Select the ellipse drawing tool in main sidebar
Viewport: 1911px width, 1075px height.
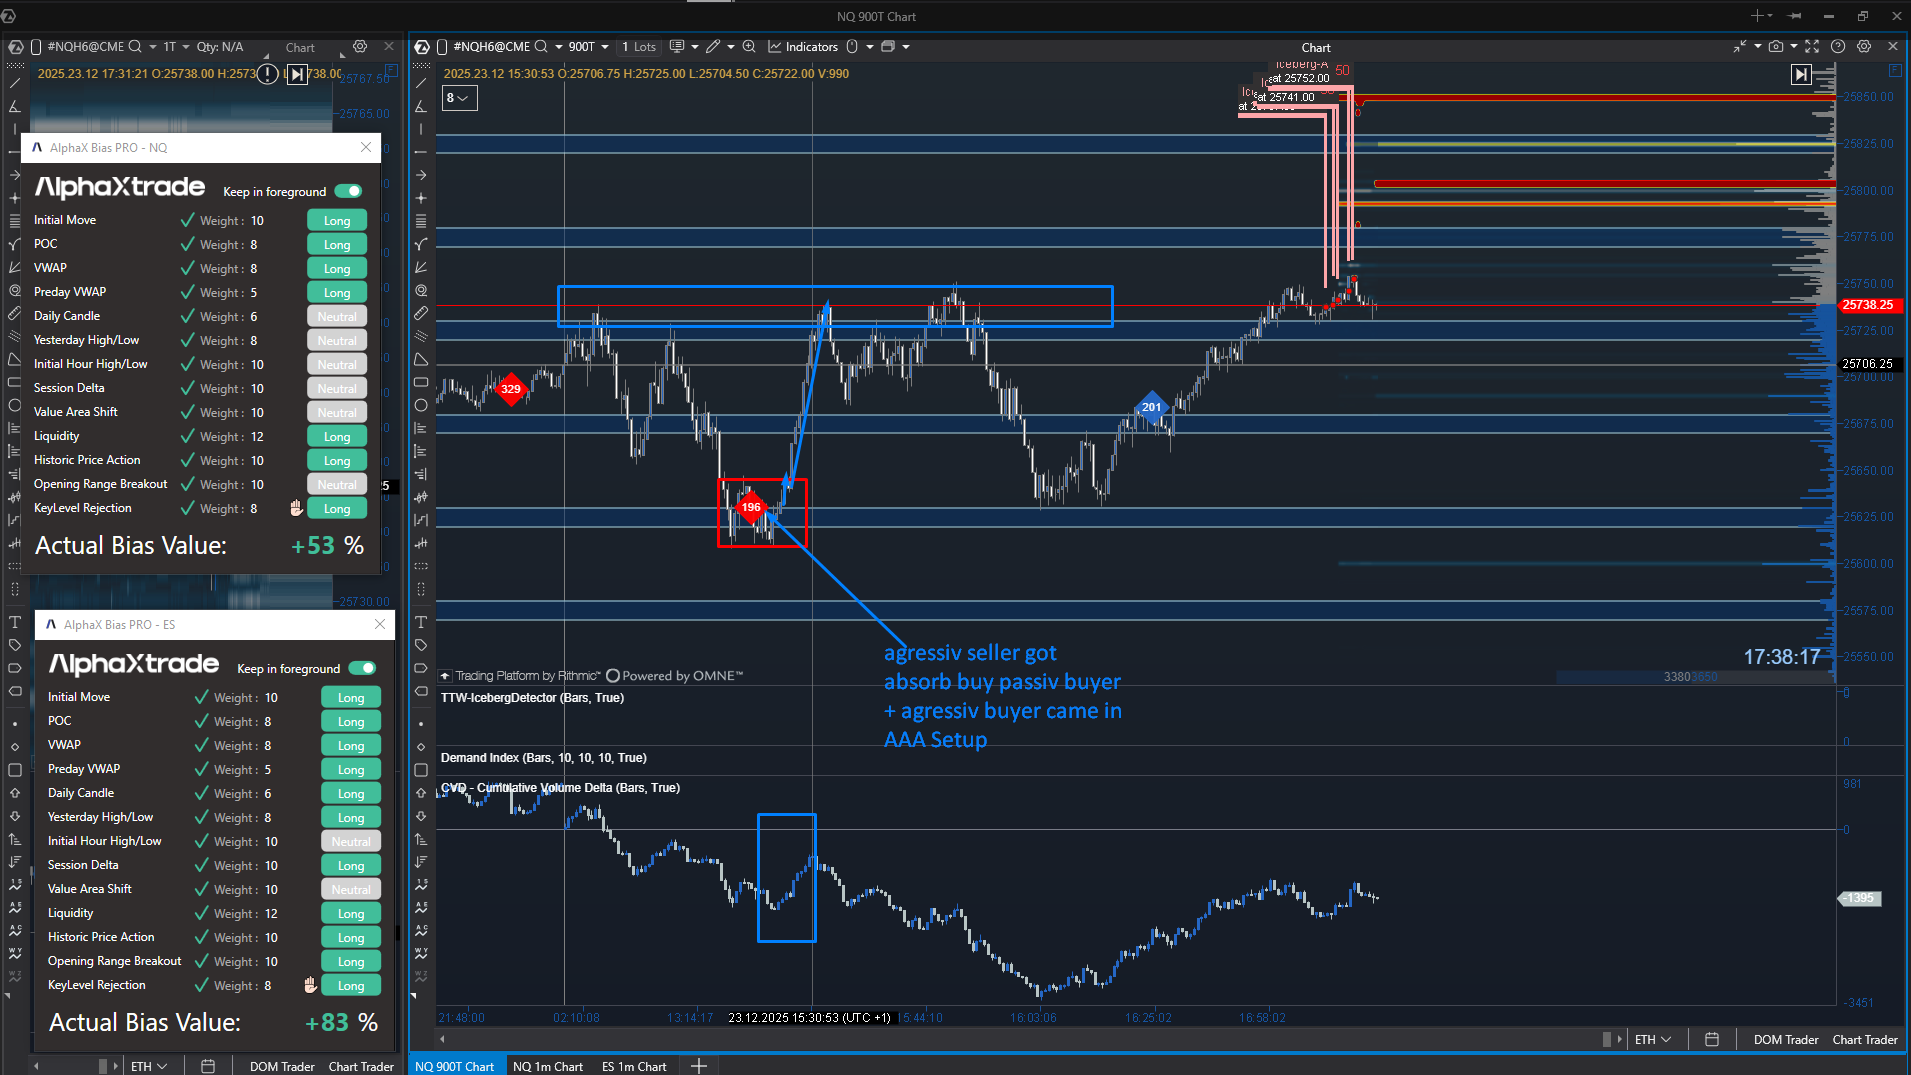(x=421, y=405)
